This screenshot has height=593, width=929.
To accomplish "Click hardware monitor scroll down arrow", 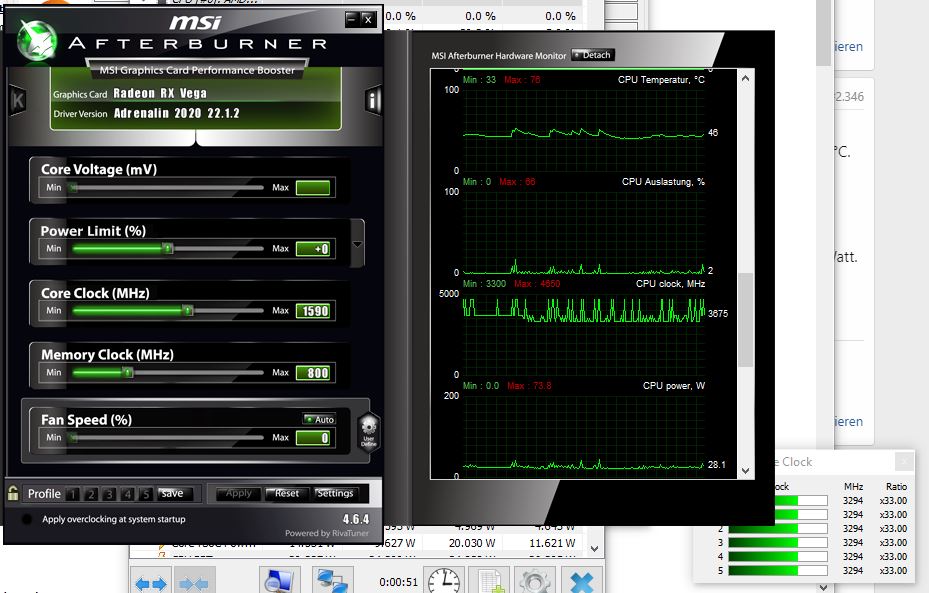I will 745,471.
